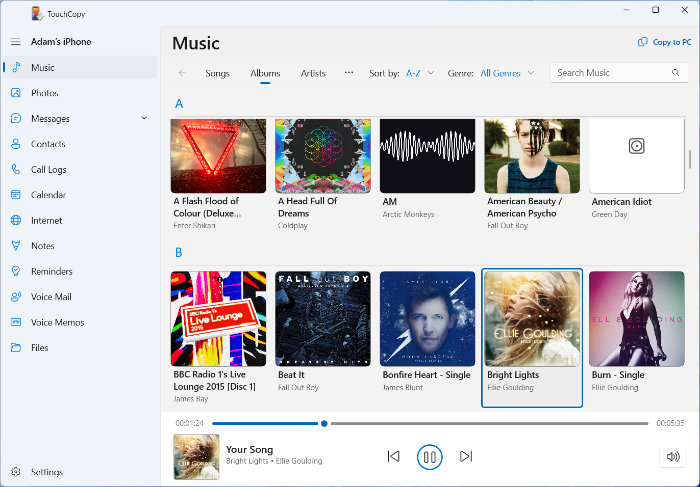Click the 'James Blunt' artist text

[x=402, y=388]
